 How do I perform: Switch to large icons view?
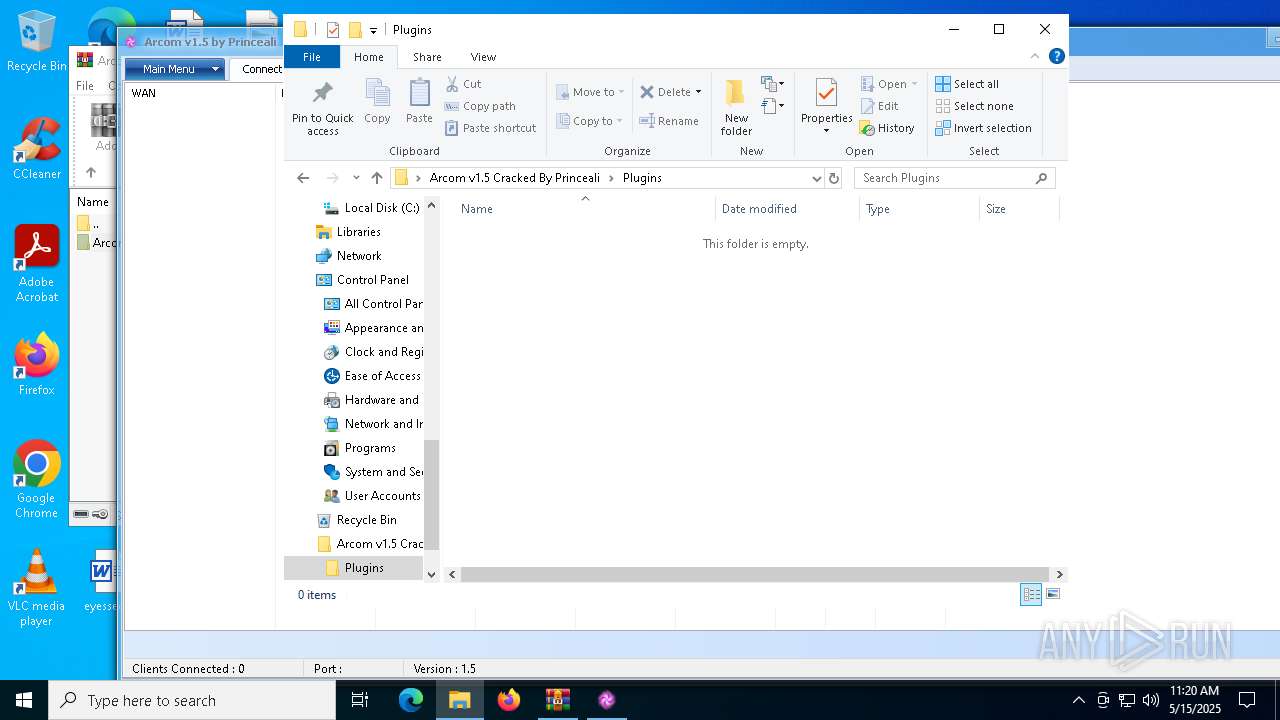1052,595
